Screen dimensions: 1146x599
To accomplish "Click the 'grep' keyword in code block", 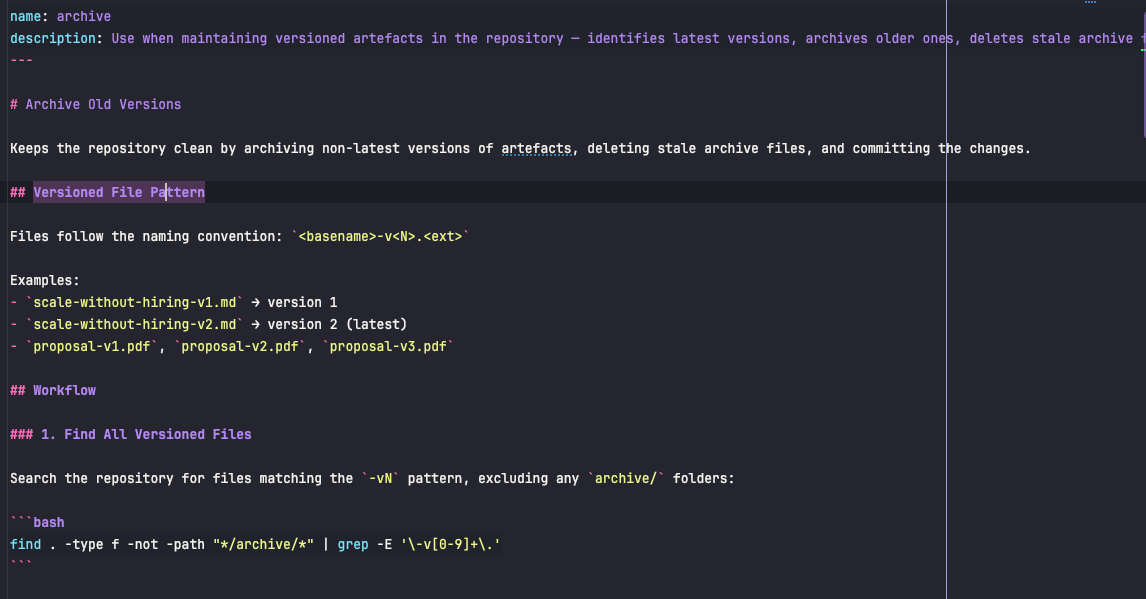I will click(353, 544).
